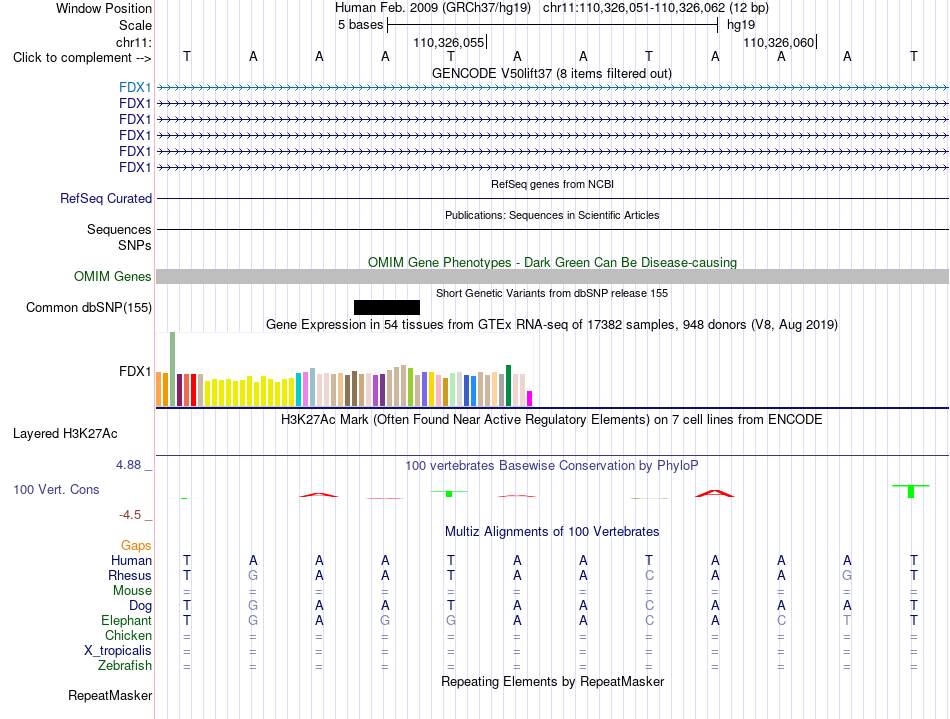
Task: Click the 110,326,060 position marker
Action: 779,42
